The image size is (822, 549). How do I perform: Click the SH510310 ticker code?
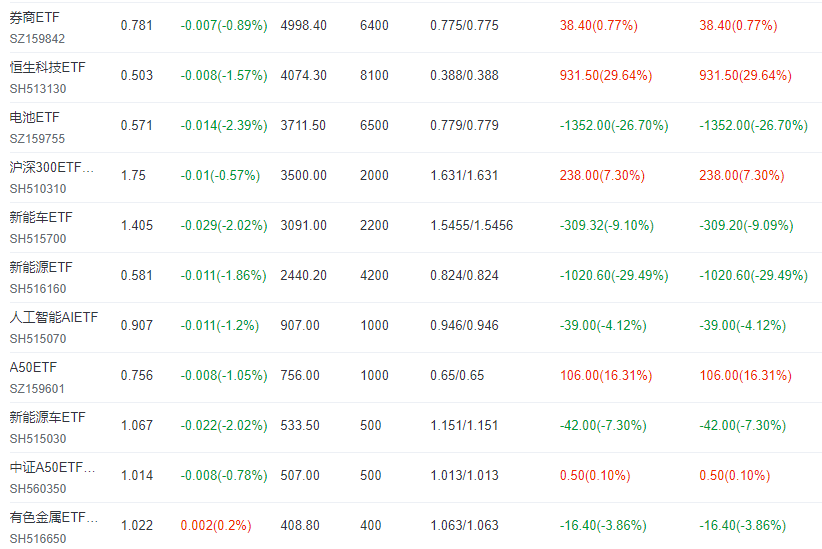pos(38,189)
